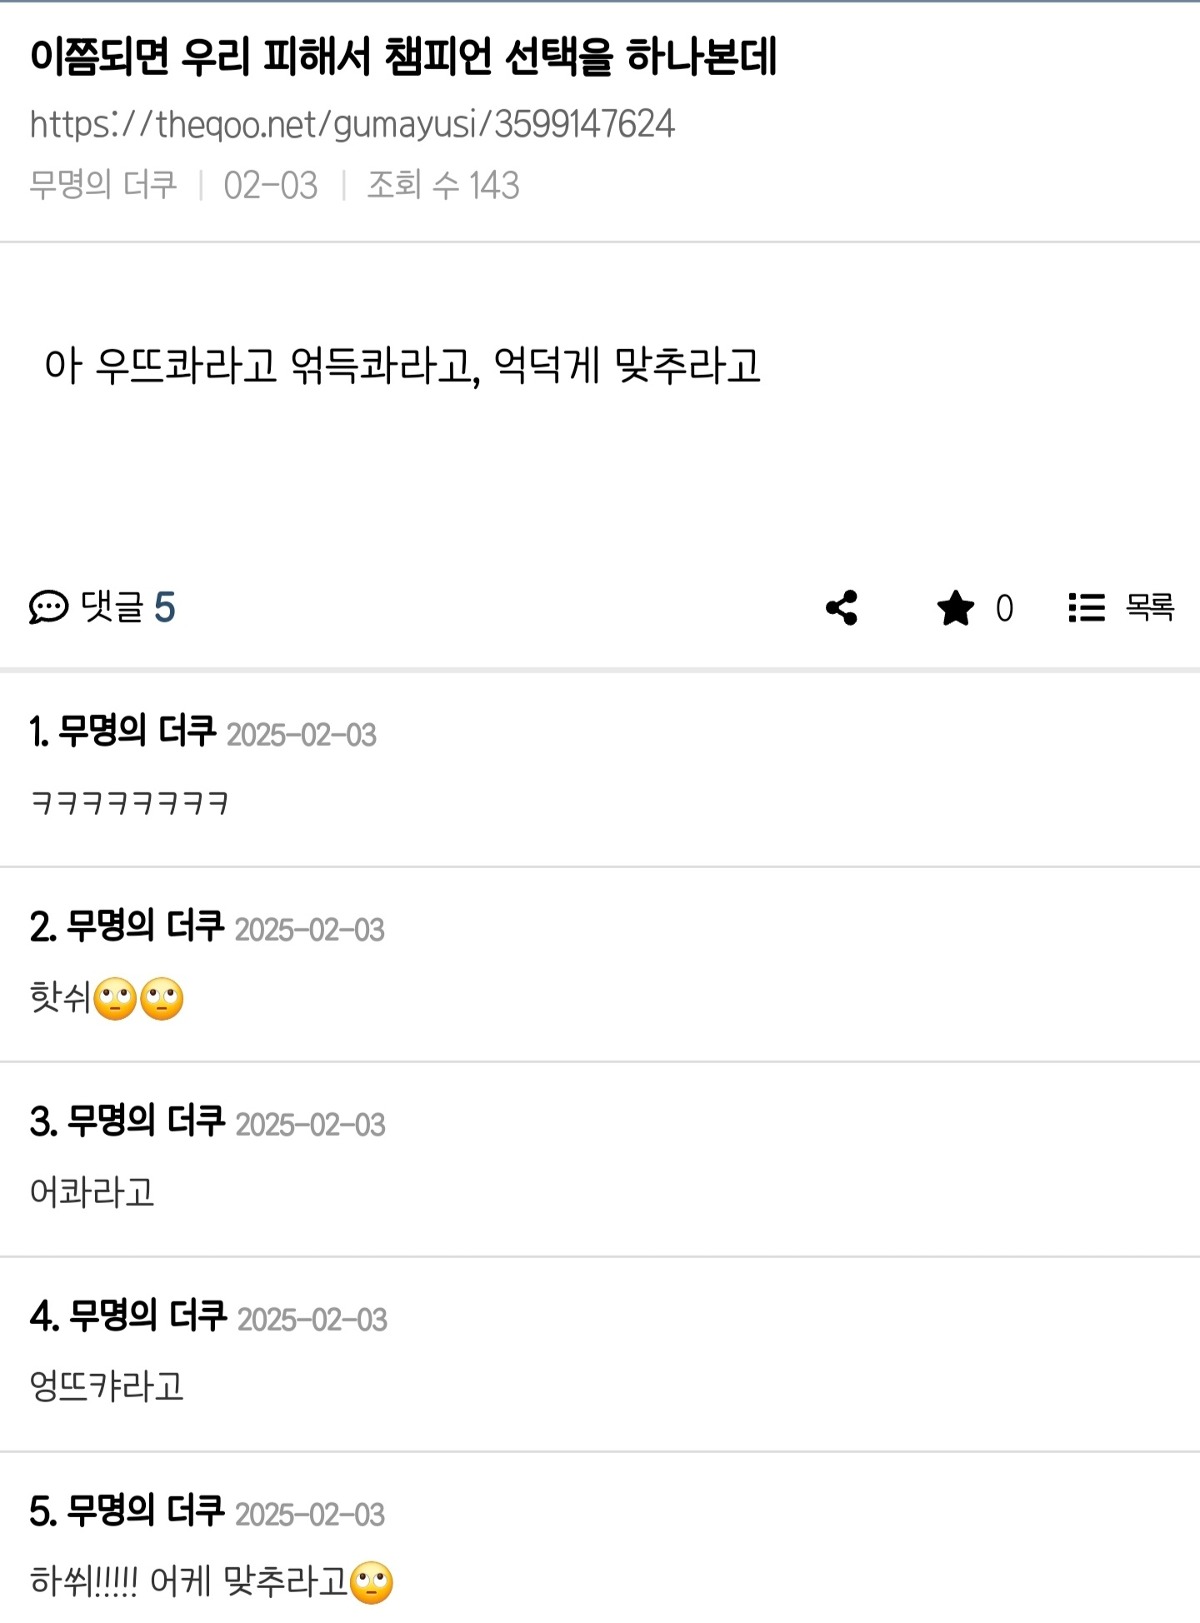Click the list icon next to 목록

click(x=1086, y=607)
